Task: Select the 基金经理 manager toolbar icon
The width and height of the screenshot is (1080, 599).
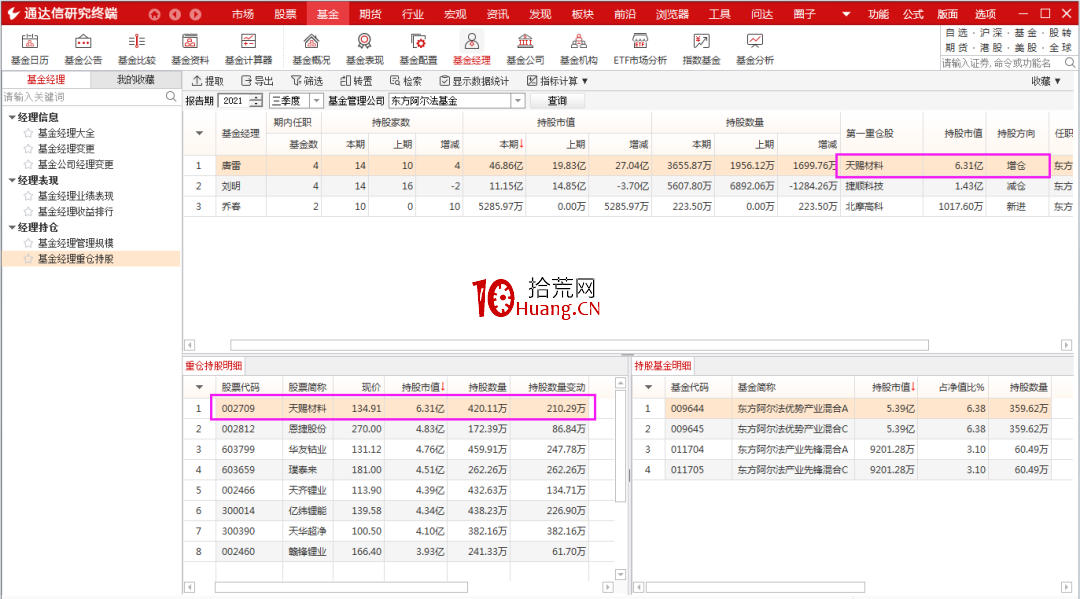Action: [471, 50]
